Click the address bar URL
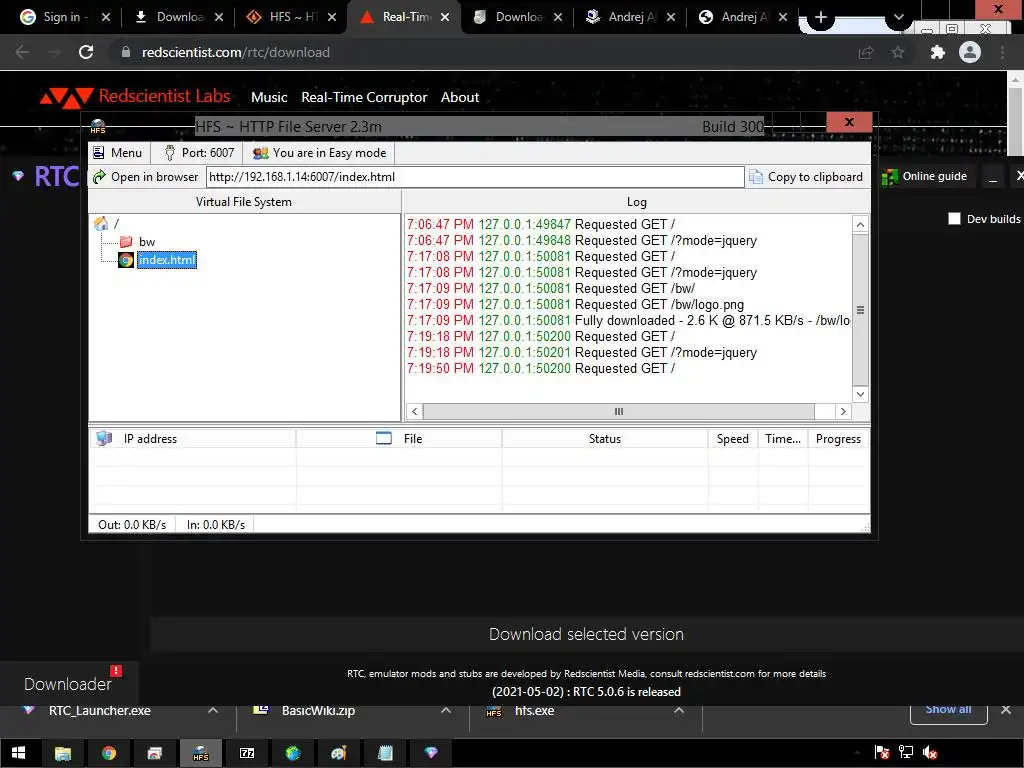This screenshot has width=1024, height=768. click(236, 52)
